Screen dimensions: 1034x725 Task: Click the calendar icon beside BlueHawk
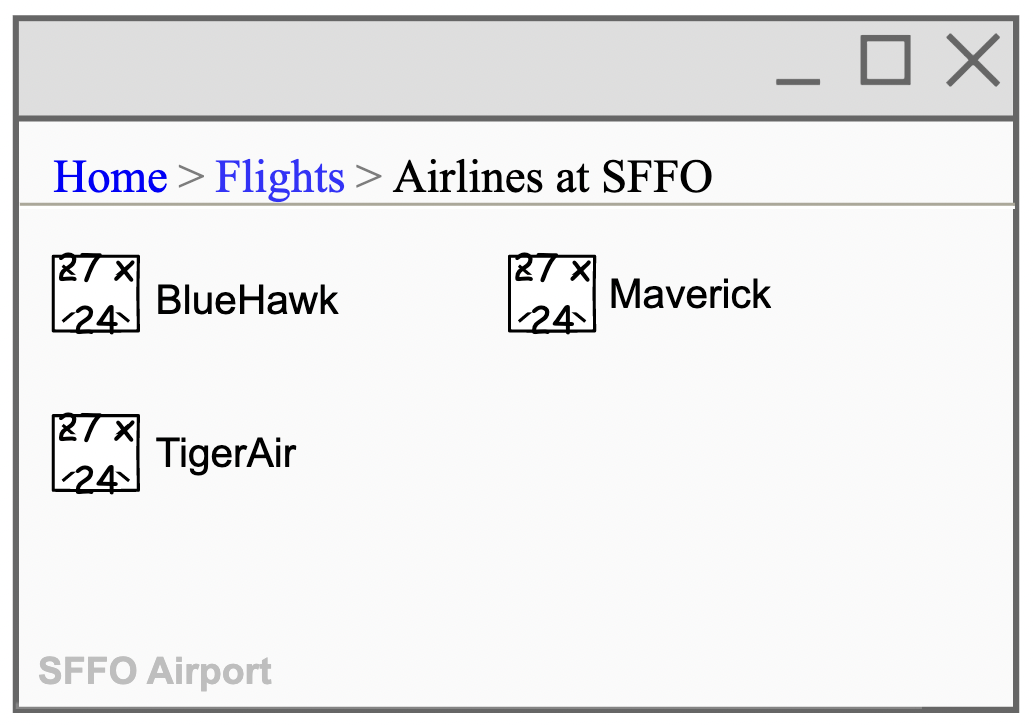tap(95, 293)
